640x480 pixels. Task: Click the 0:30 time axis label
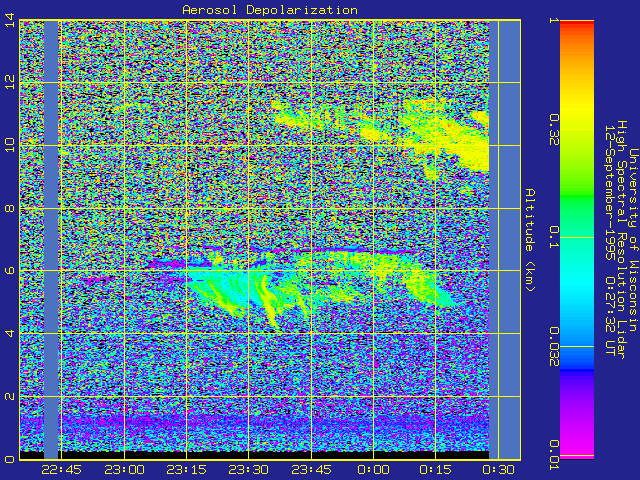(498, 470)
